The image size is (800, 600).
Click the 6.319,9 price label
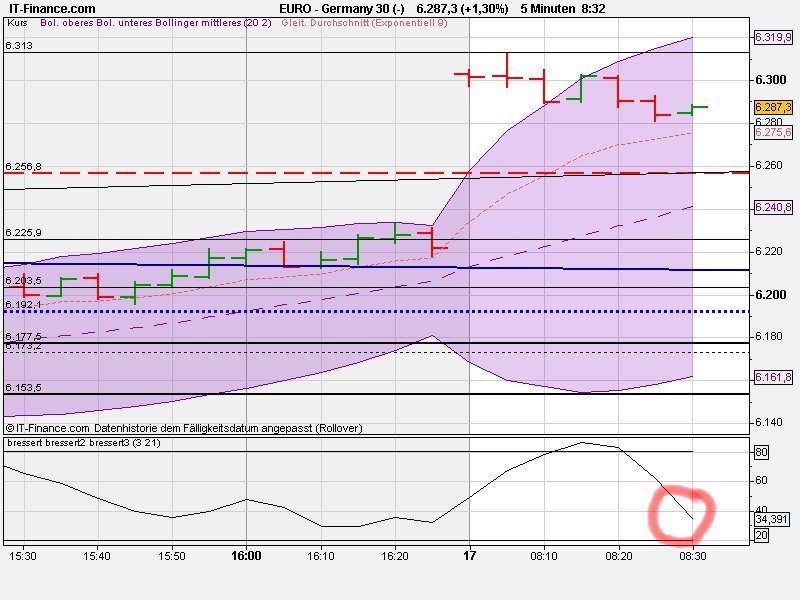(x=771, y=39)
